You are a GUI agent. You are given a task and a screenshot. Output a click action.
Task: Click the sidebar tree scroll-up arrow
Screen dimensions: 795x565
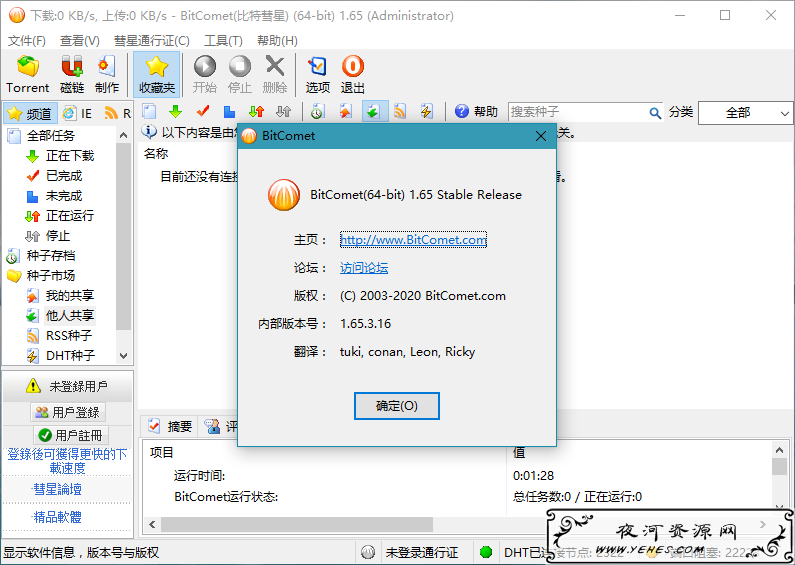pos(124,135)
